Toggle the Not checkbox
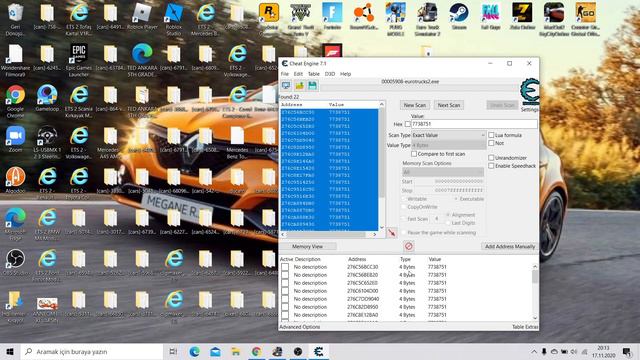 point(491,143)
